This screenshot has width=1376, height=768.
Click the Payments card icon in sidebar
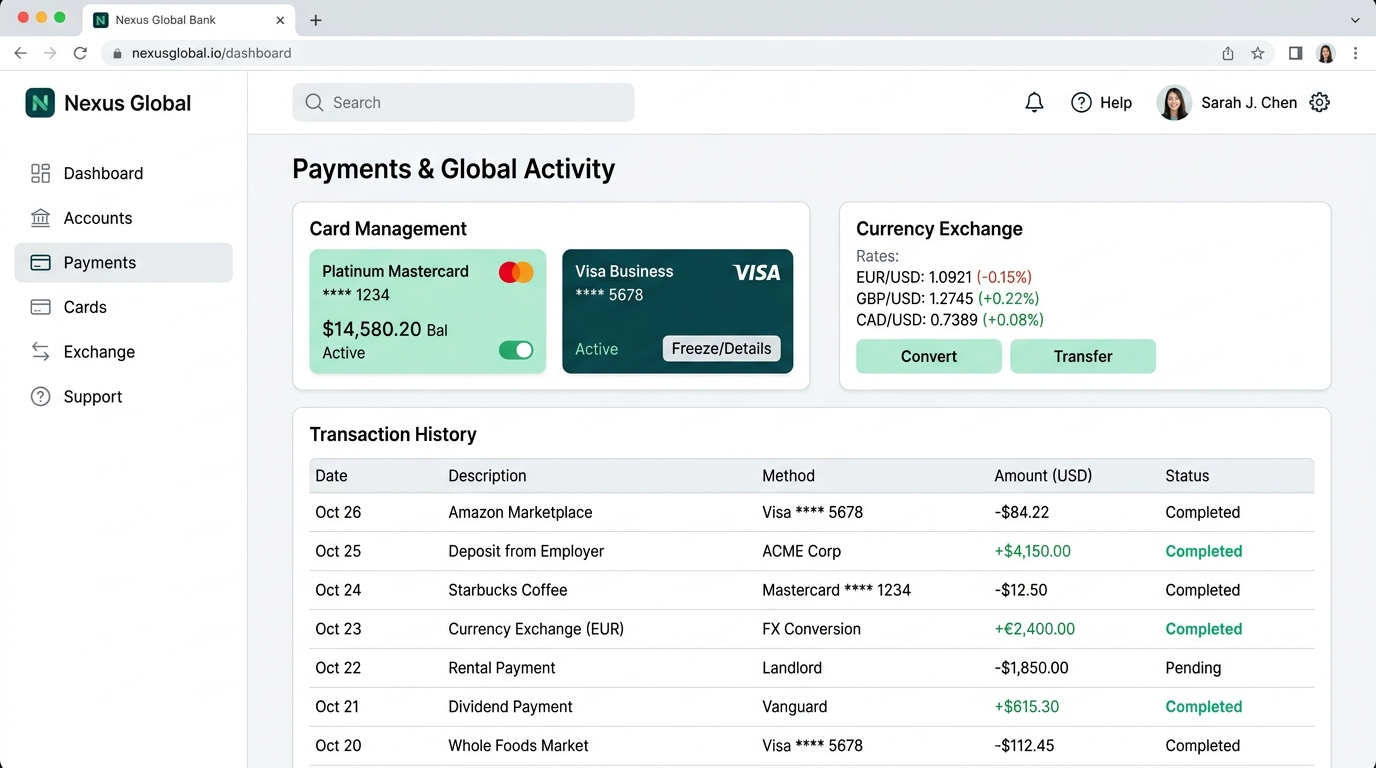pos(40,263)
